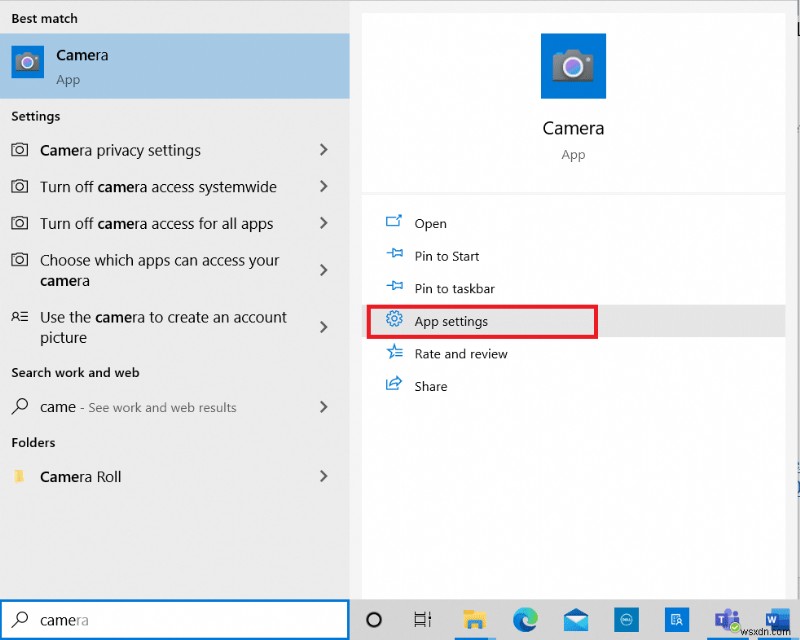This screenshot has width=800, height=640.
Task: Click the Camera Roll folder icon
Action: click(21, 477)
